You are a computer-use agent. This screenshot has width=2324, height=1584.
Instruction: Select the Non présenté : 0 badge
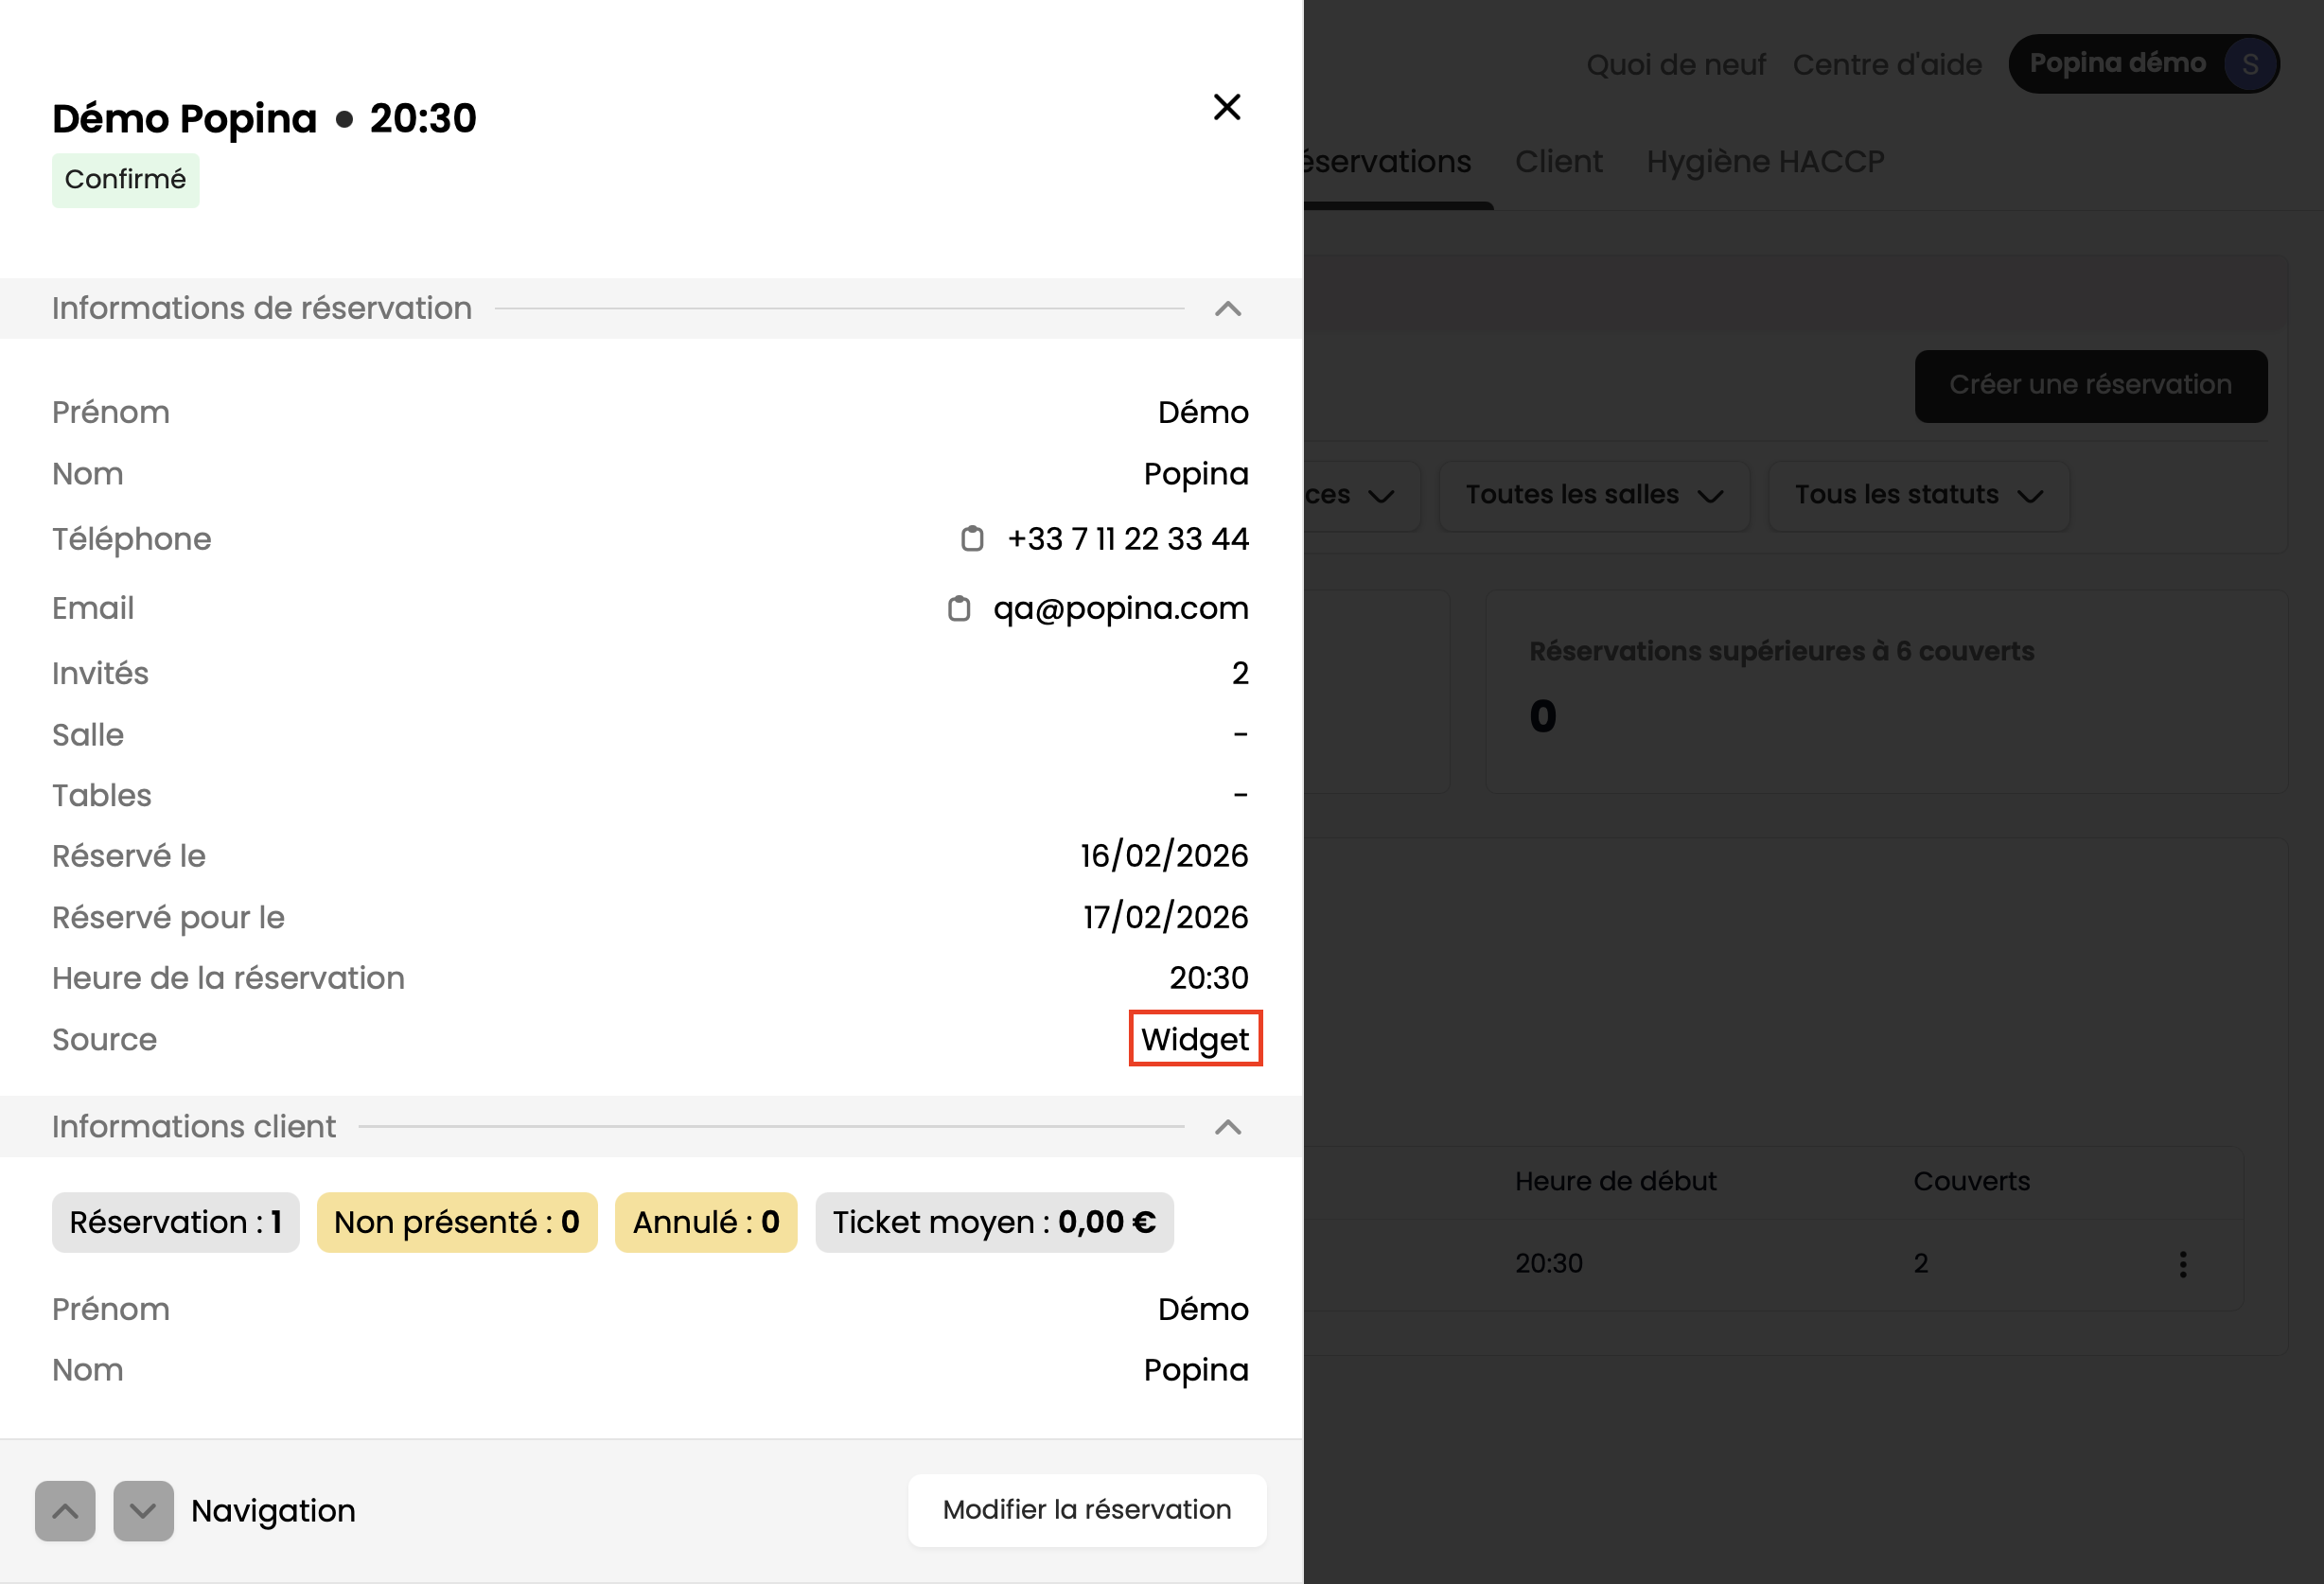point(457,1222)
